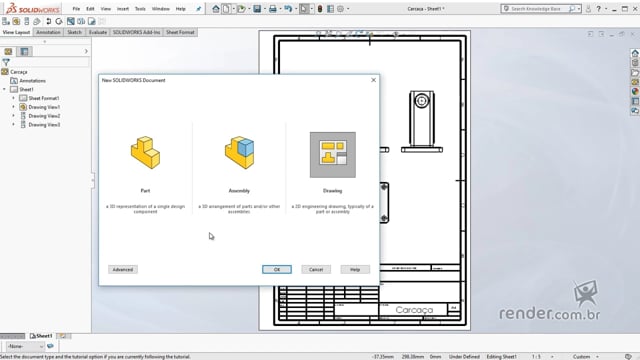Click the FeatureManager design tree tab icon
Viewport: 640px width, 360px height.
pyautogui.click(x=8, y=51)
